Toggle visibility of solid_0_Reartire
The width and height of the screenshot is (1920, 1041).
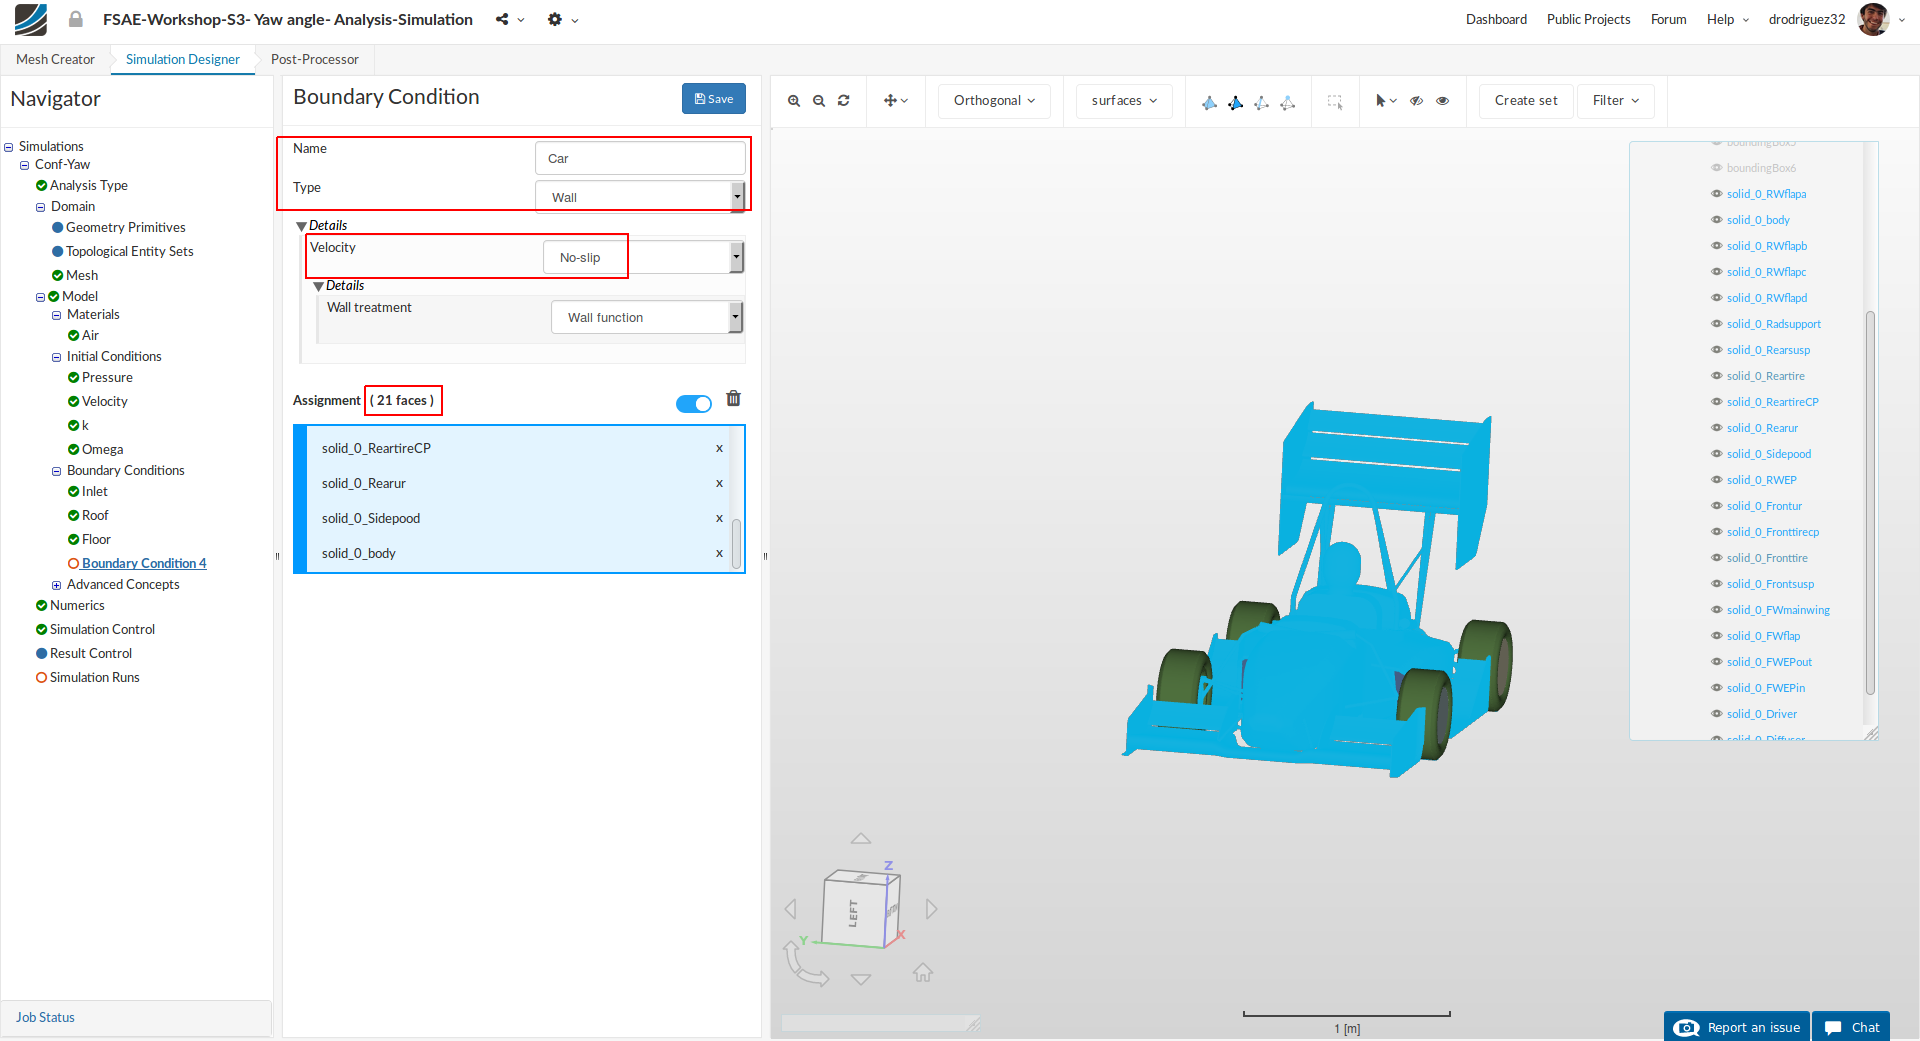[1717, 376]
